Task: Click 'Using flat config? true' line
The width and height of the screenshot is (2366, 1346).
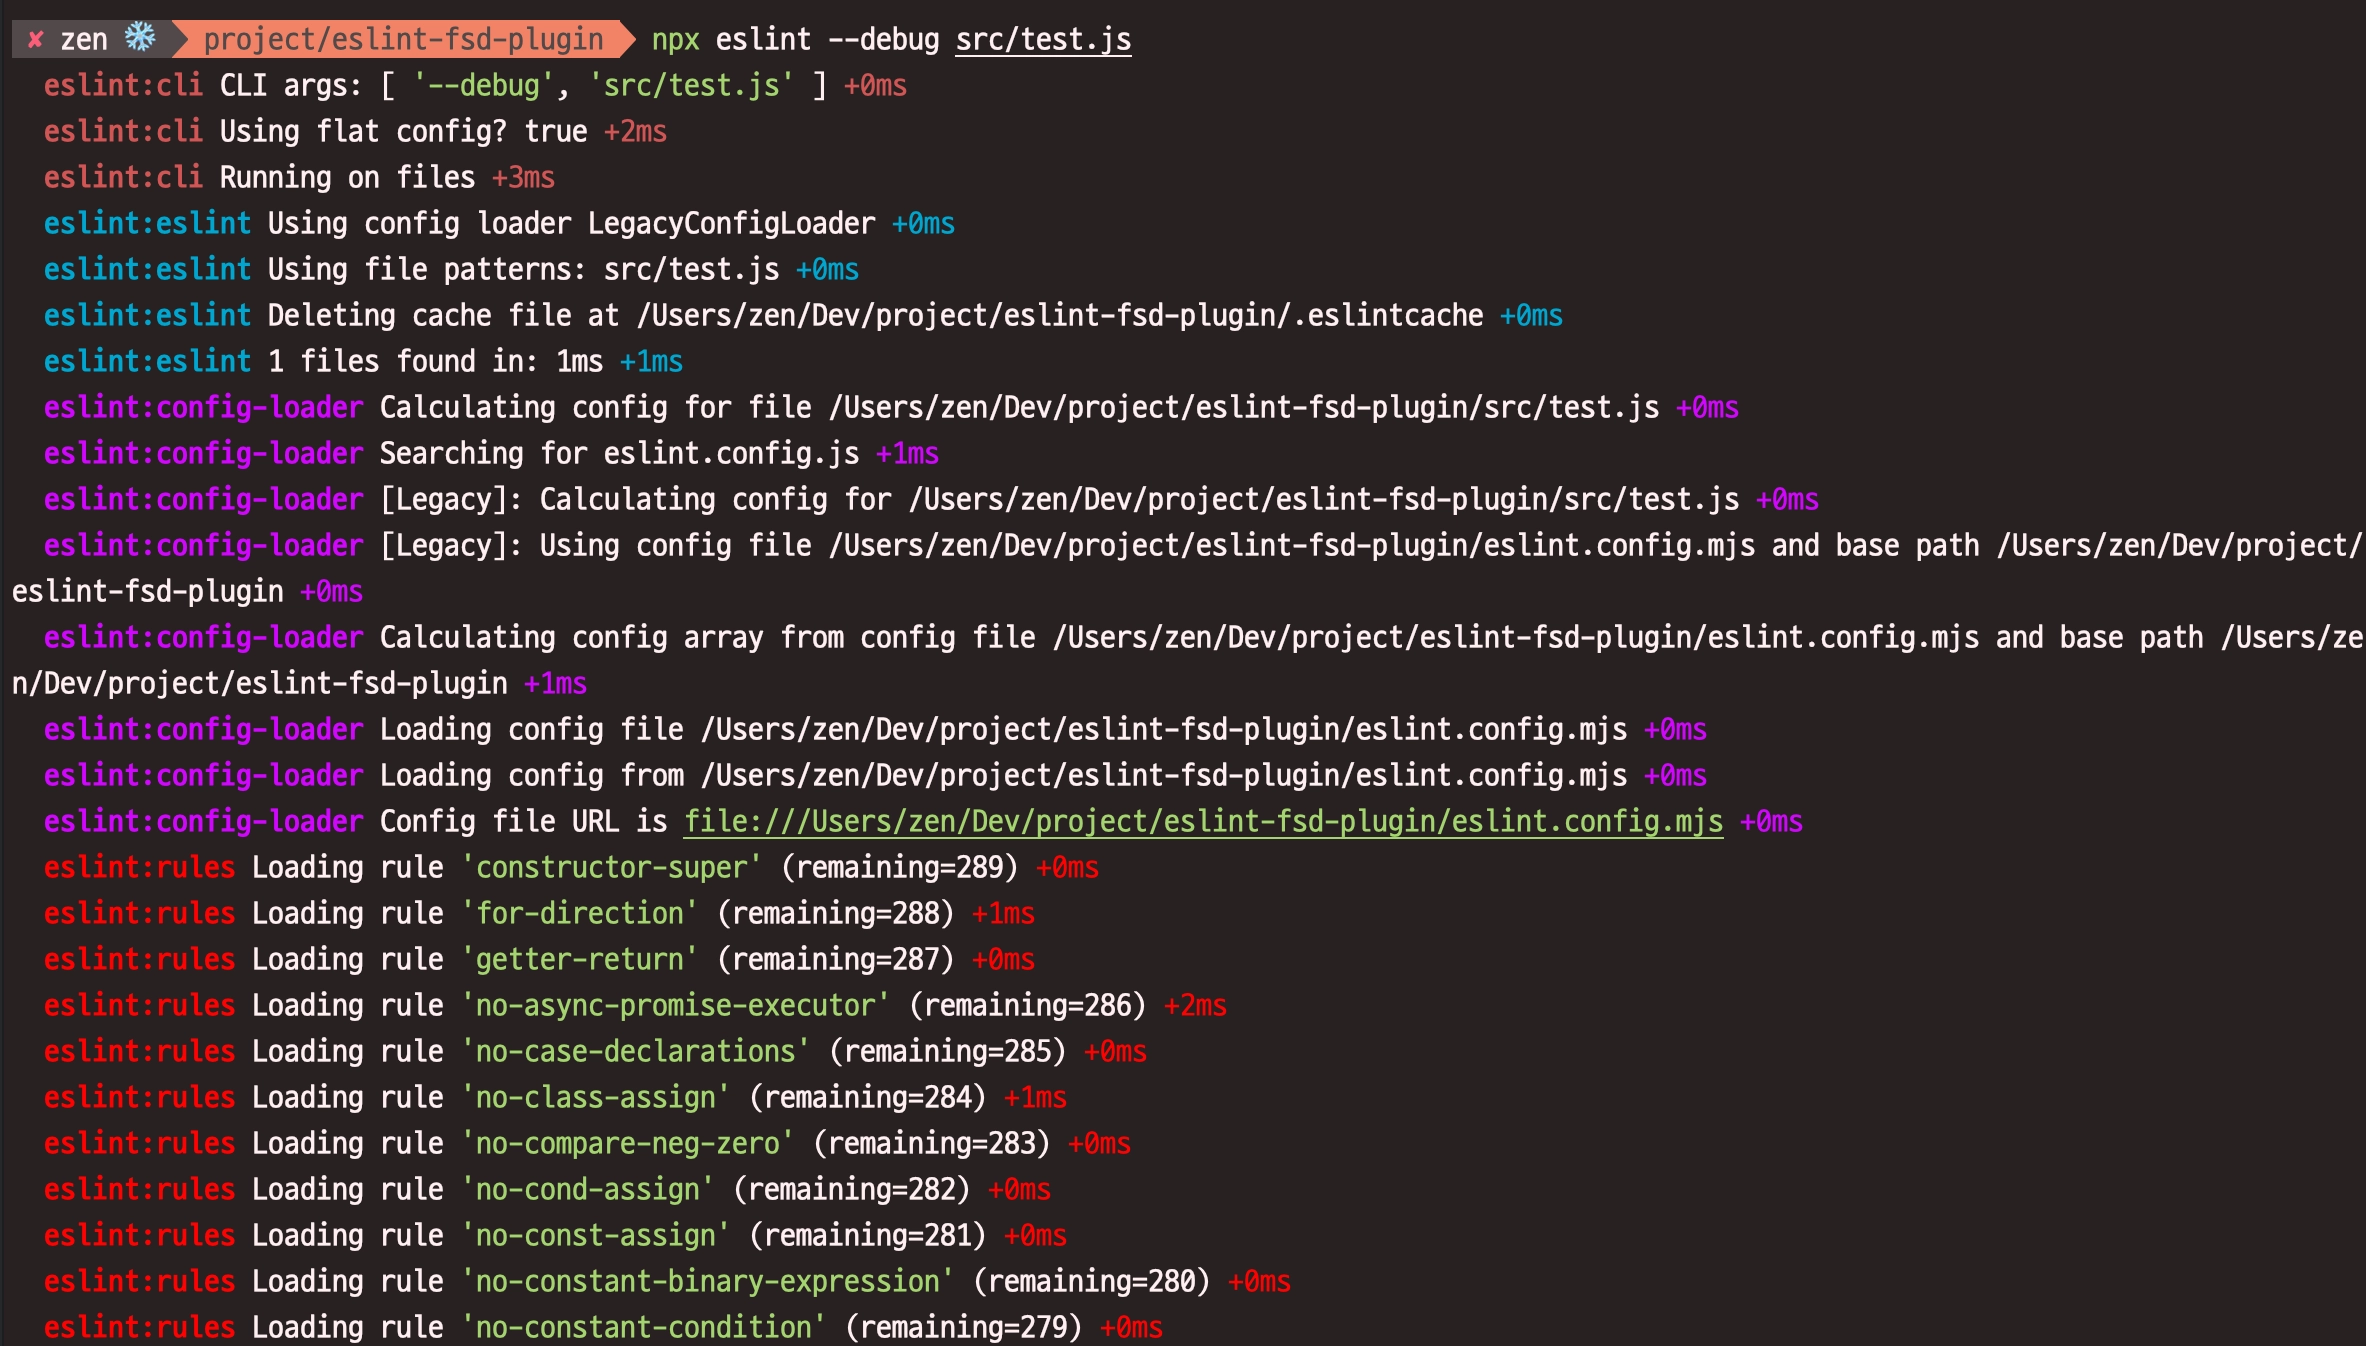Action: pos(355,132)
